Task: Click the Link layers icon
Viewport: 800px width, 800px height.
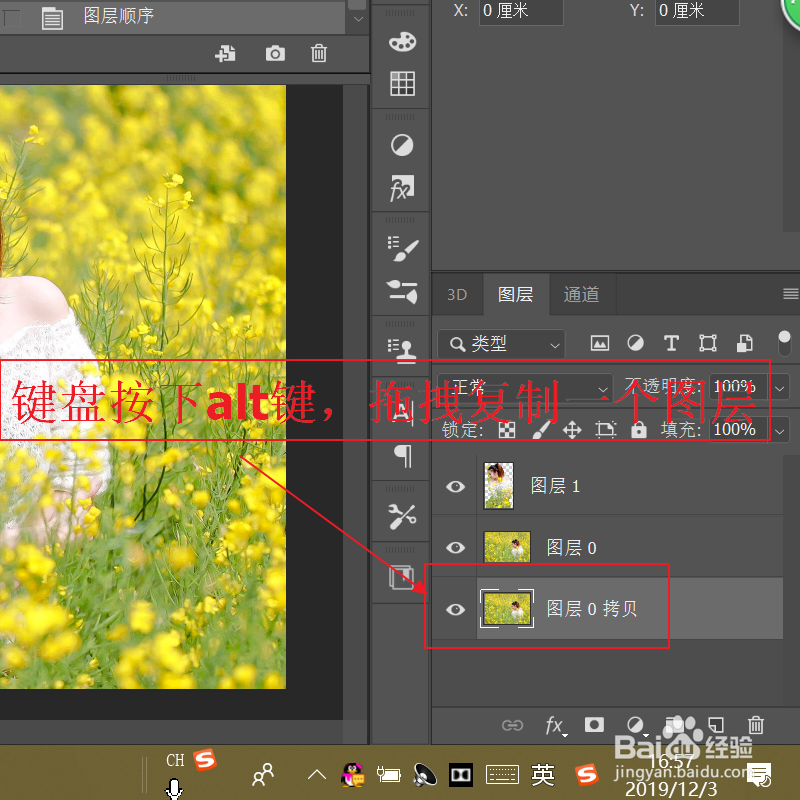Action: [511, 724]
